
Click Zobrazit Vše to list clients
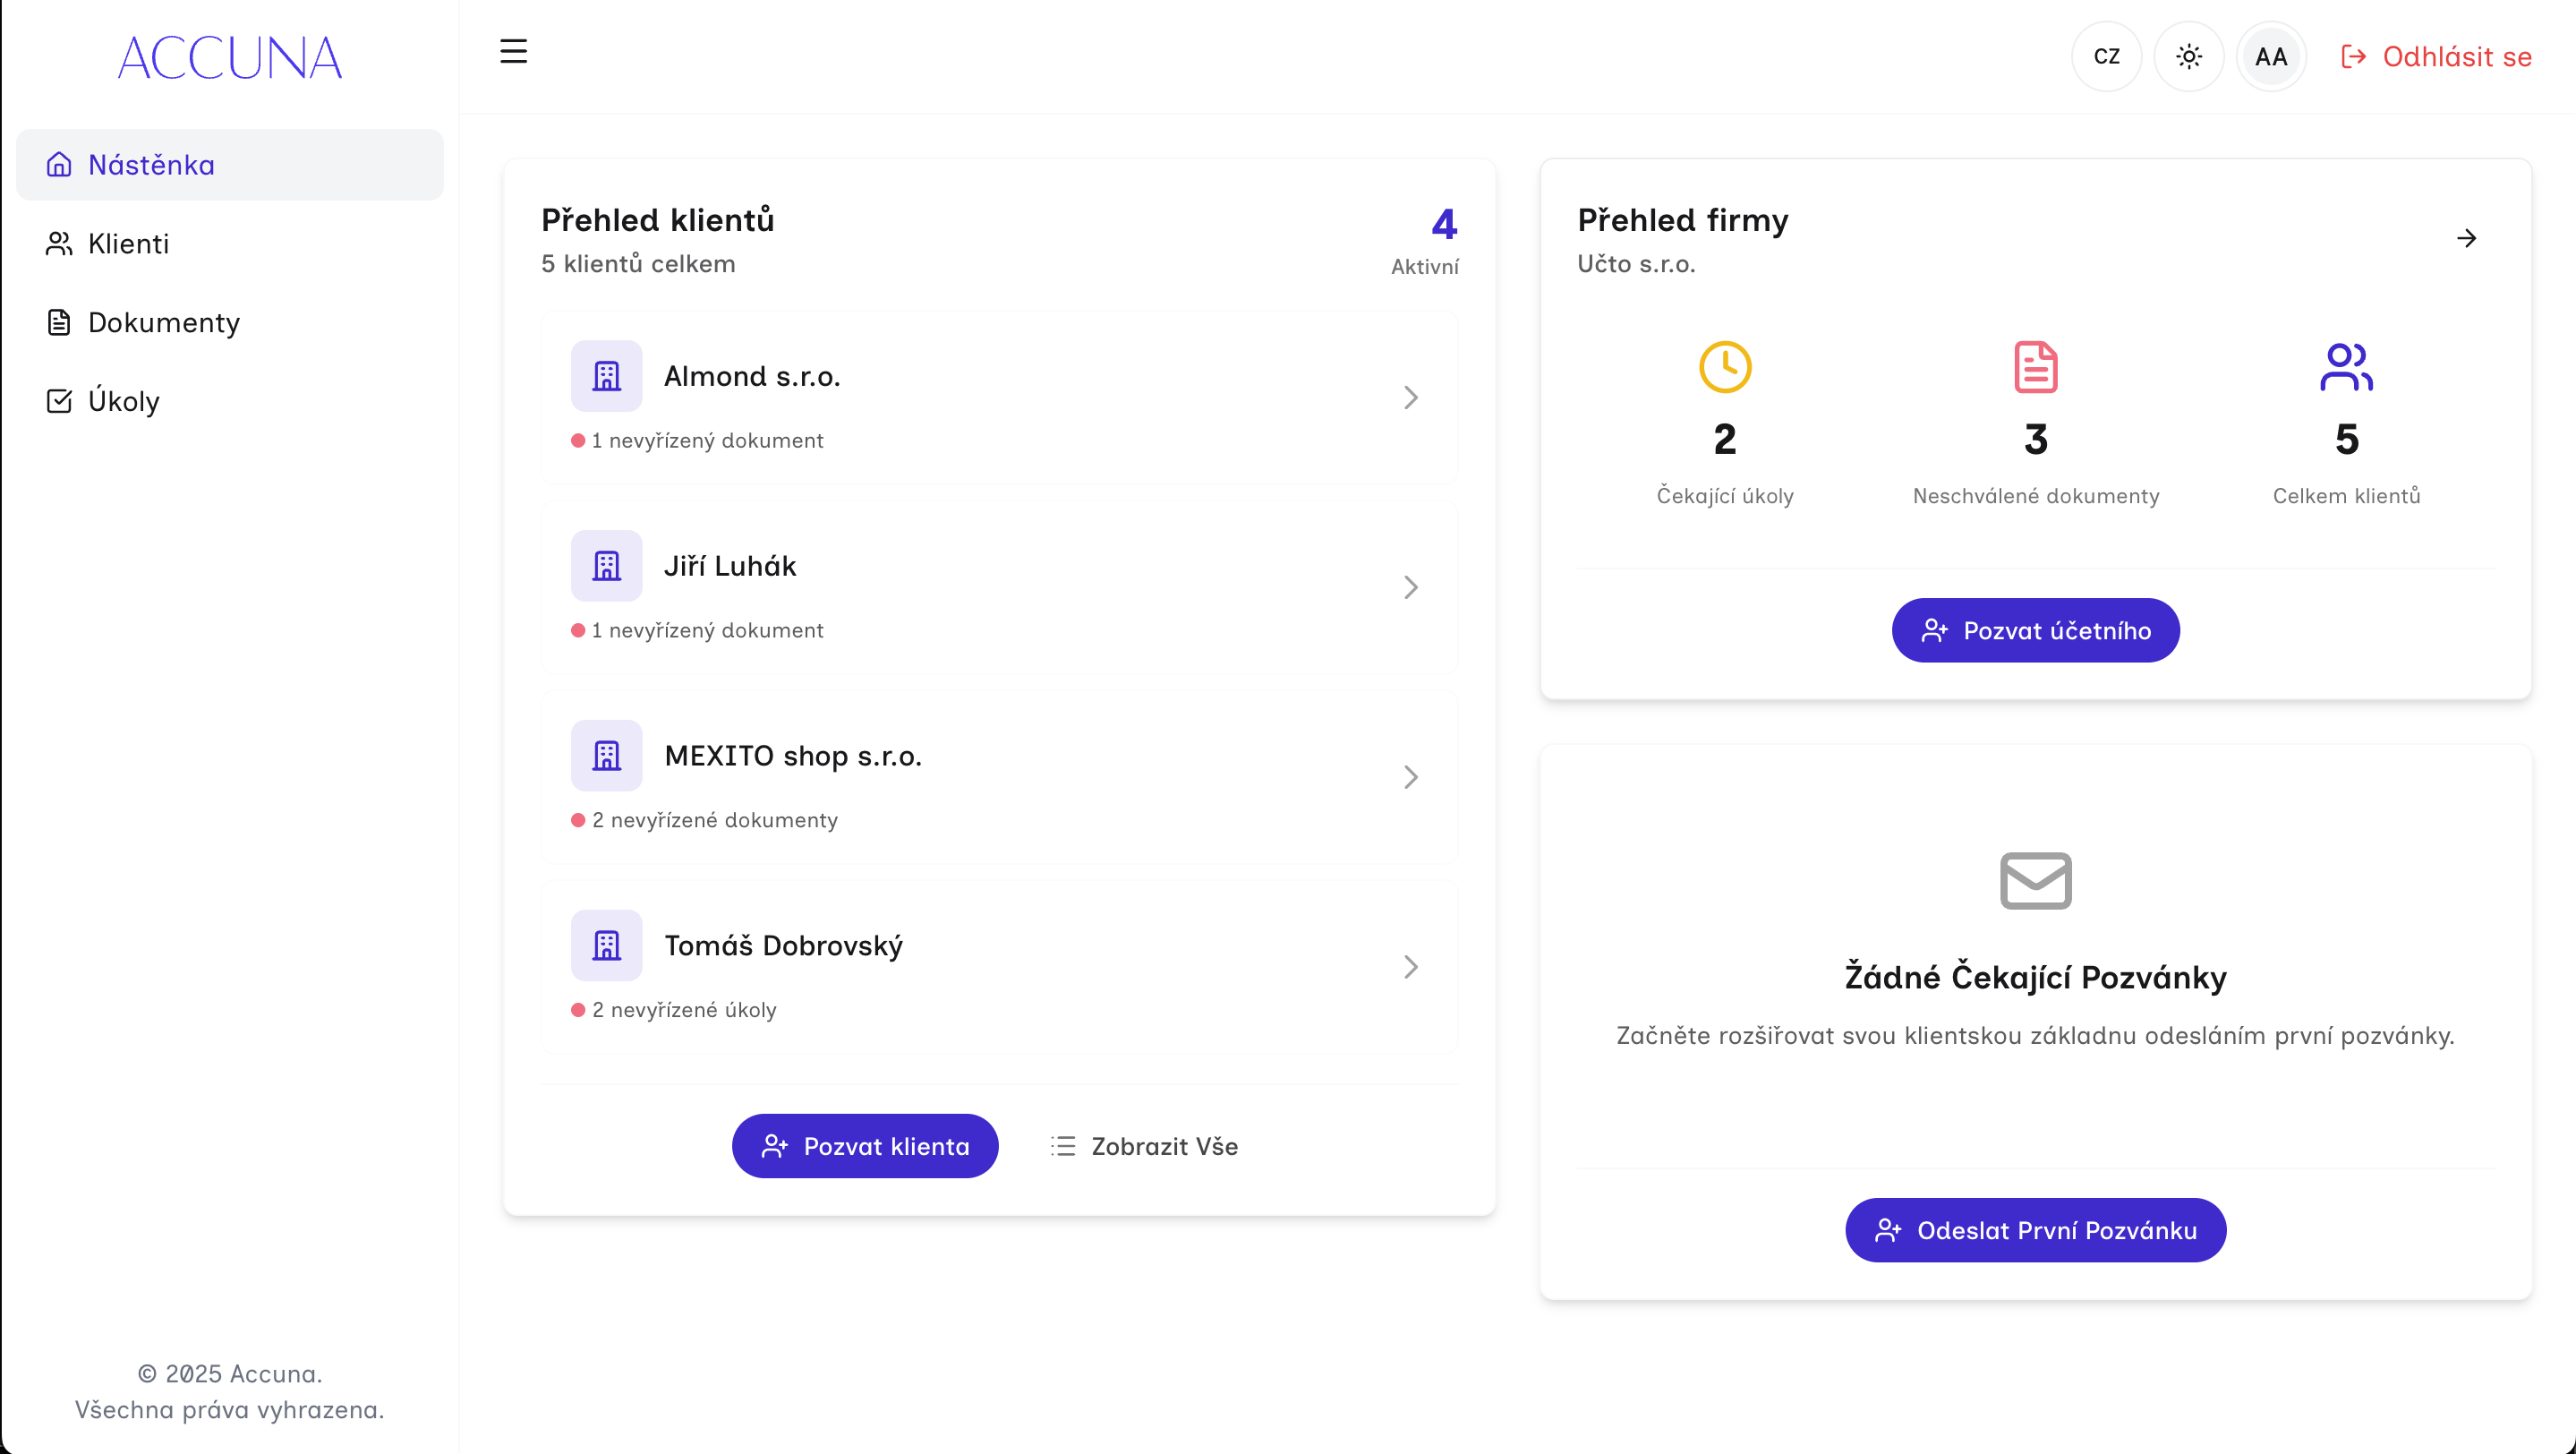click(x=1144, y=1146)
